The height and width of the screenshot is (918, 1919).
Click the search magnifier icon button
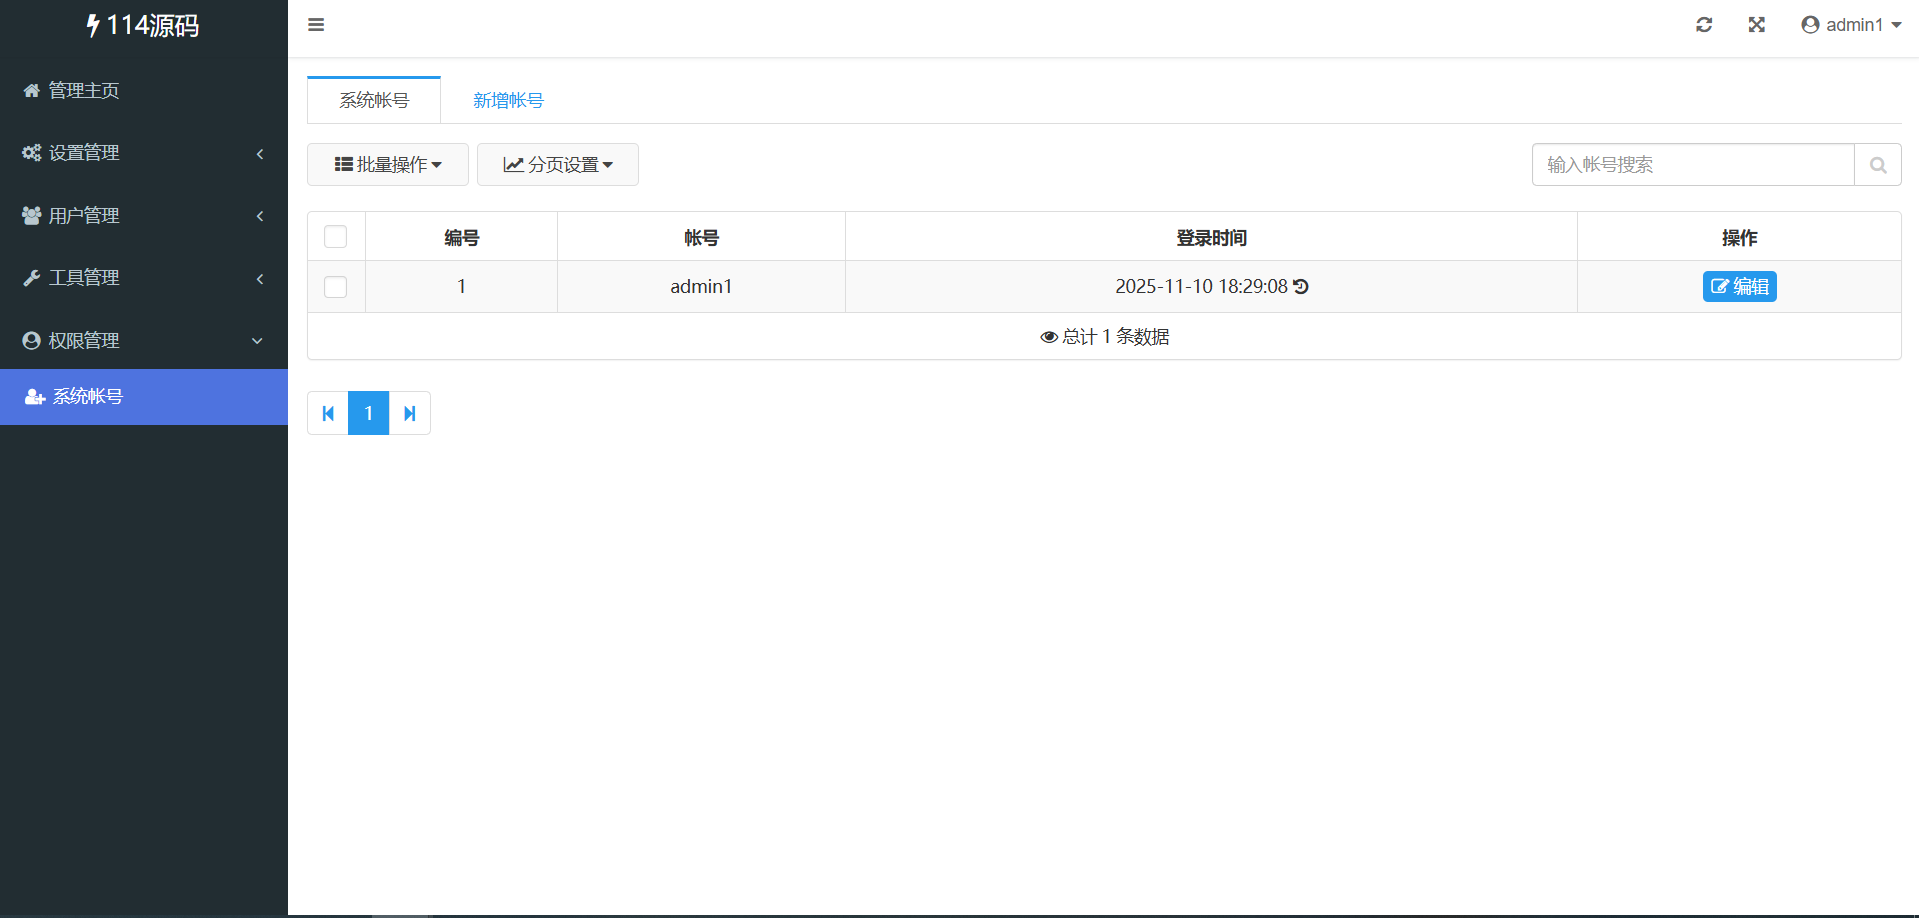click(1877, 165)
